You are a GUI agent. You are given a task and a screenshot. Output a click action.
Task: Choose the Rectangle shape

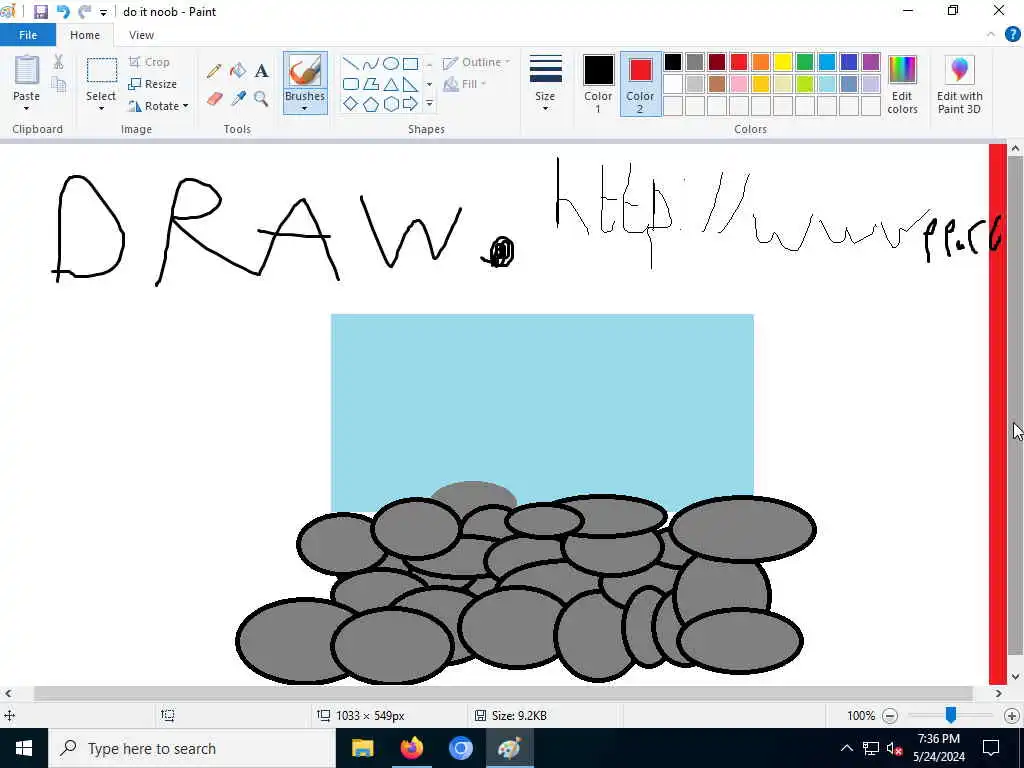coord(410,63)
